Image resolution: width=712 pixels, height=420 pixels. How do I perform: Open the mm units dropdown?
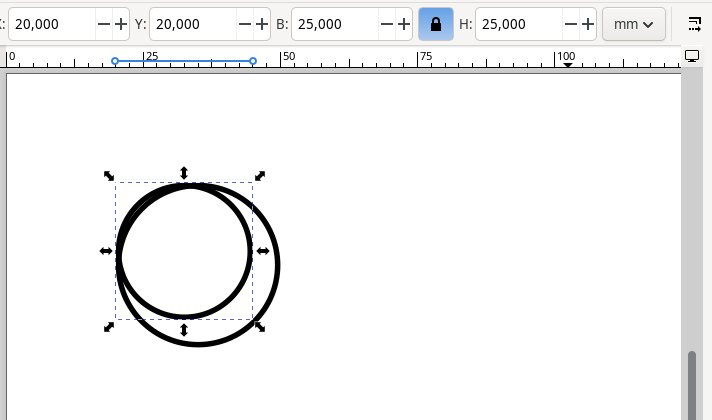coord(634,24)
